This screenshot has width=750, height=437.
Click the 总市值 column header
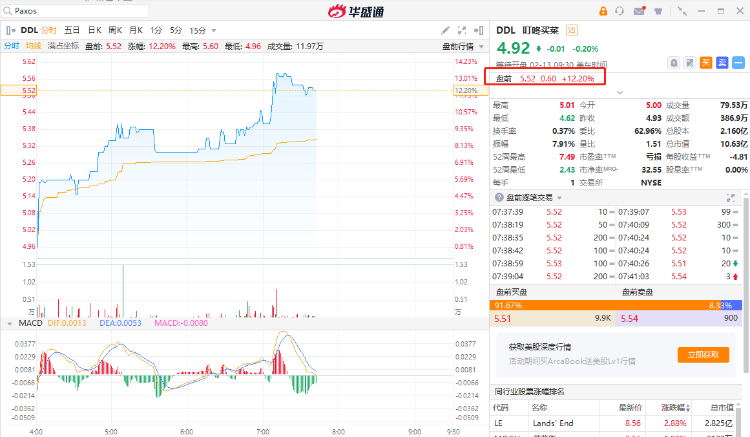[x=722, y=408]
